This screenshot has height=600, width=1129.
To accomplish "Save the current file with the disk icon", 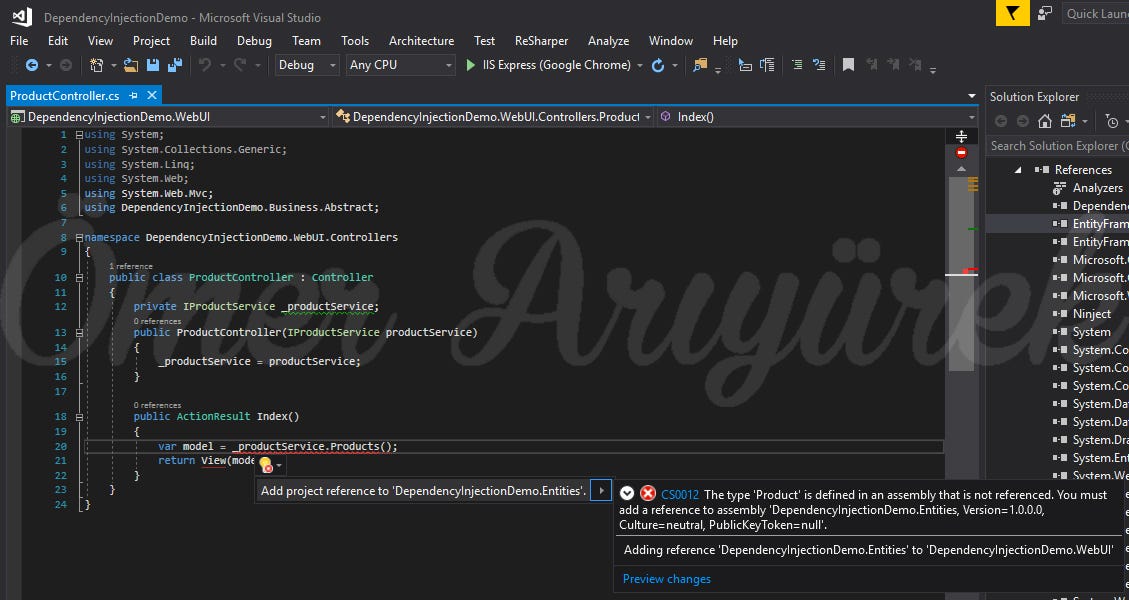I will click(x=153, y=65).
